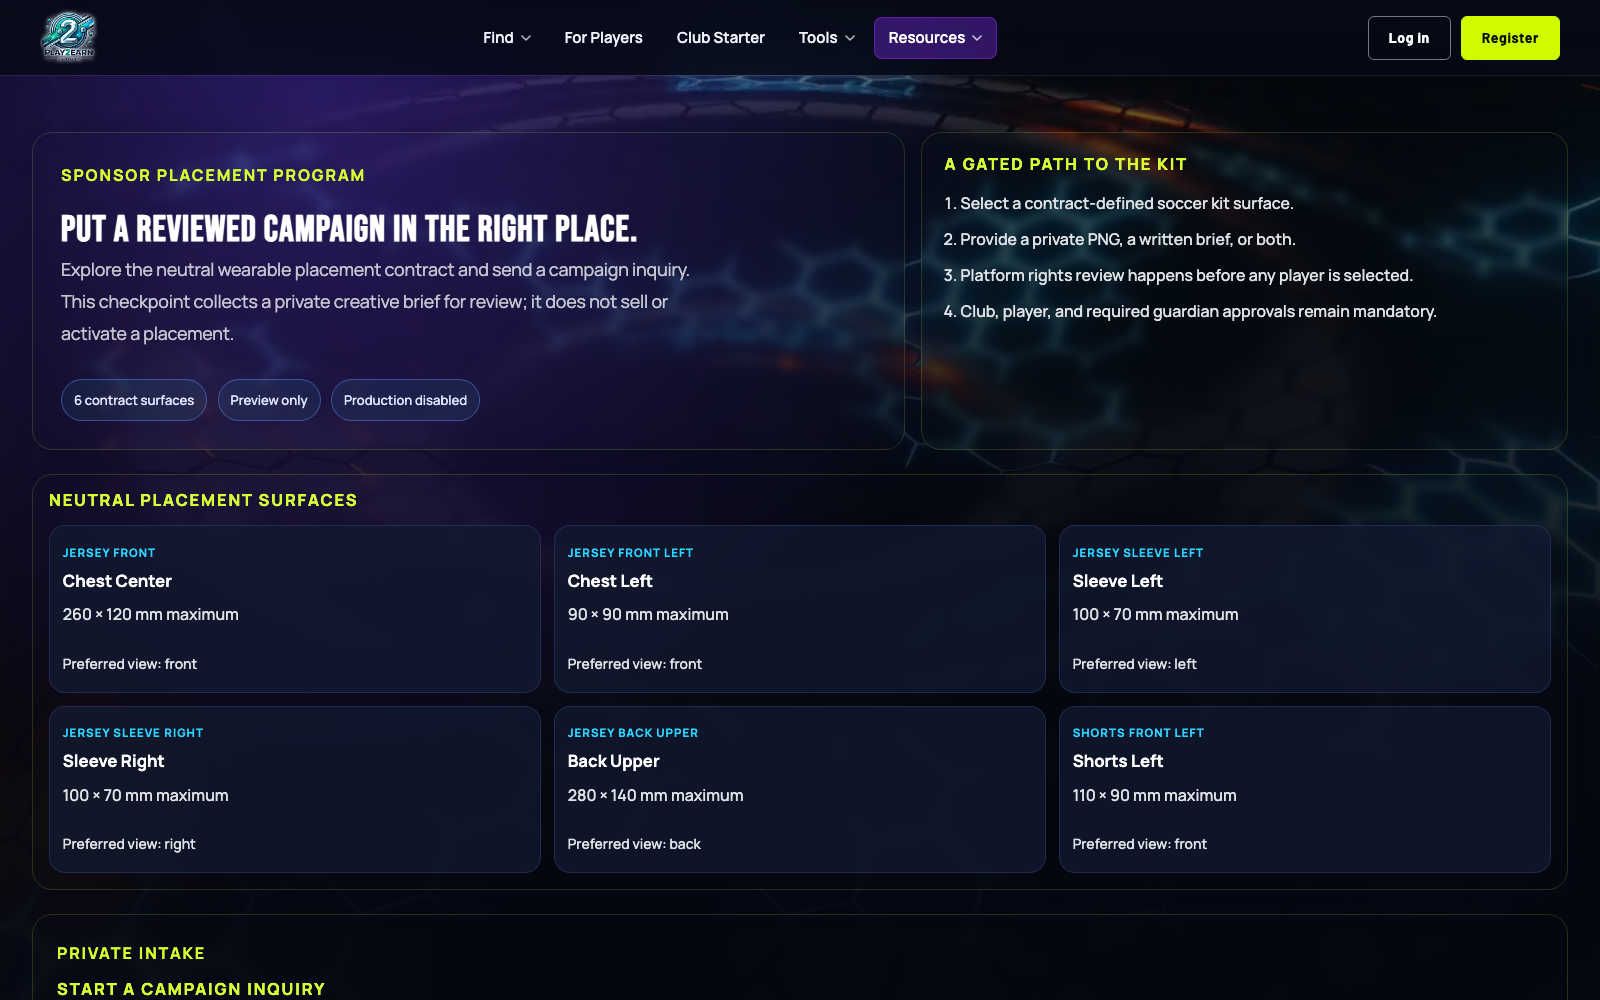Click the Sponsor Placement Program label
1600x1000 pixels.
click(x=213, y=175)
